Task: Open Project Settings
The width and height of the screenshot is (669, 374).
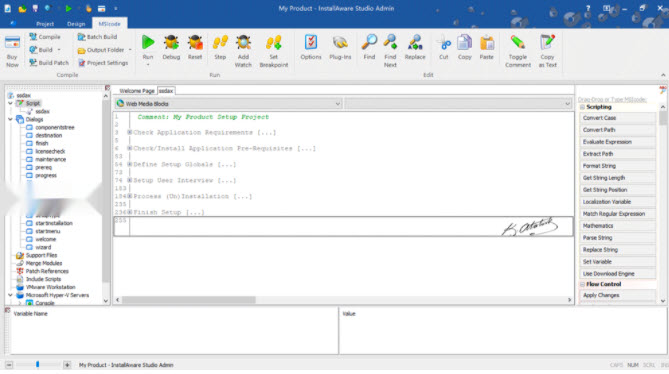Action: click(103, 63)
